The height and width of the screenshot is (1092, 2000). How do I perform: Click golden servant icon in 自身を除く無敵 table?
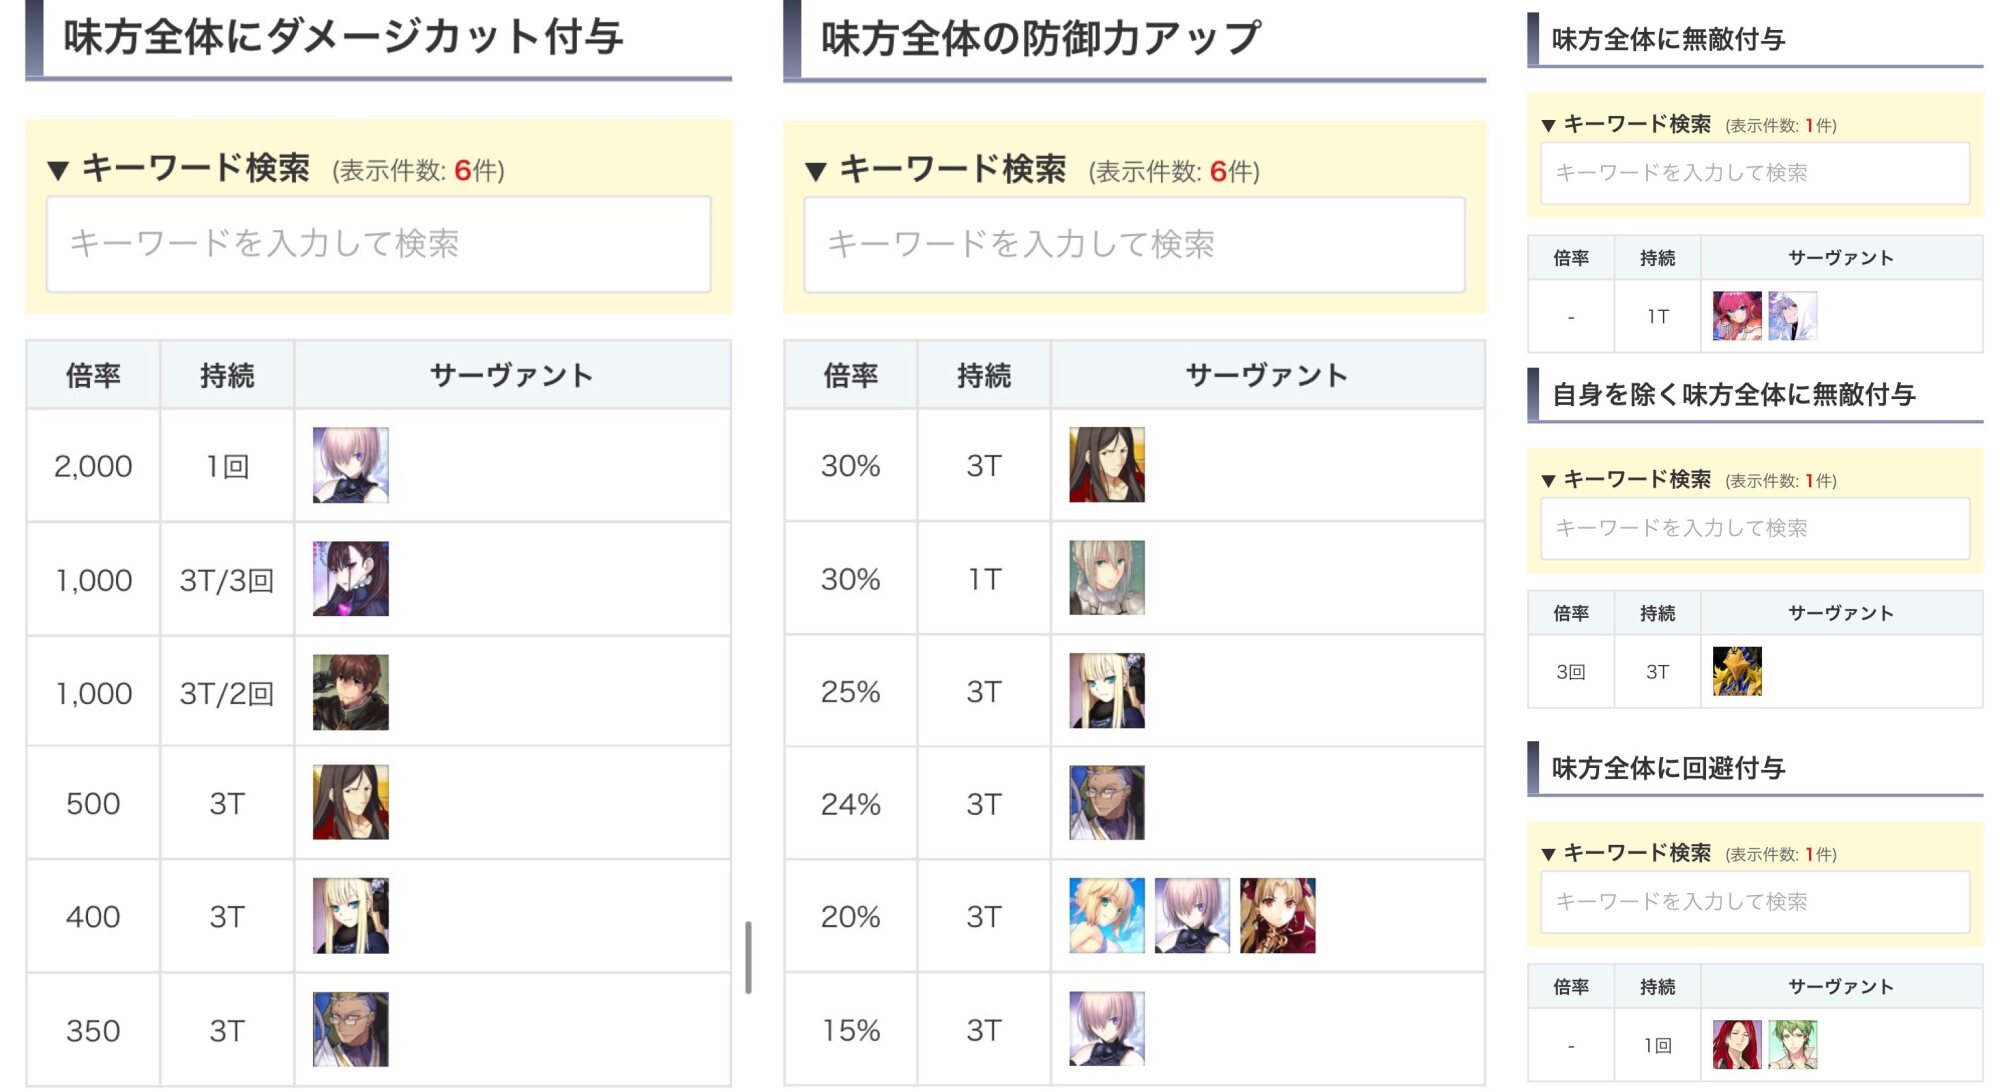(x=1736, y=671)
